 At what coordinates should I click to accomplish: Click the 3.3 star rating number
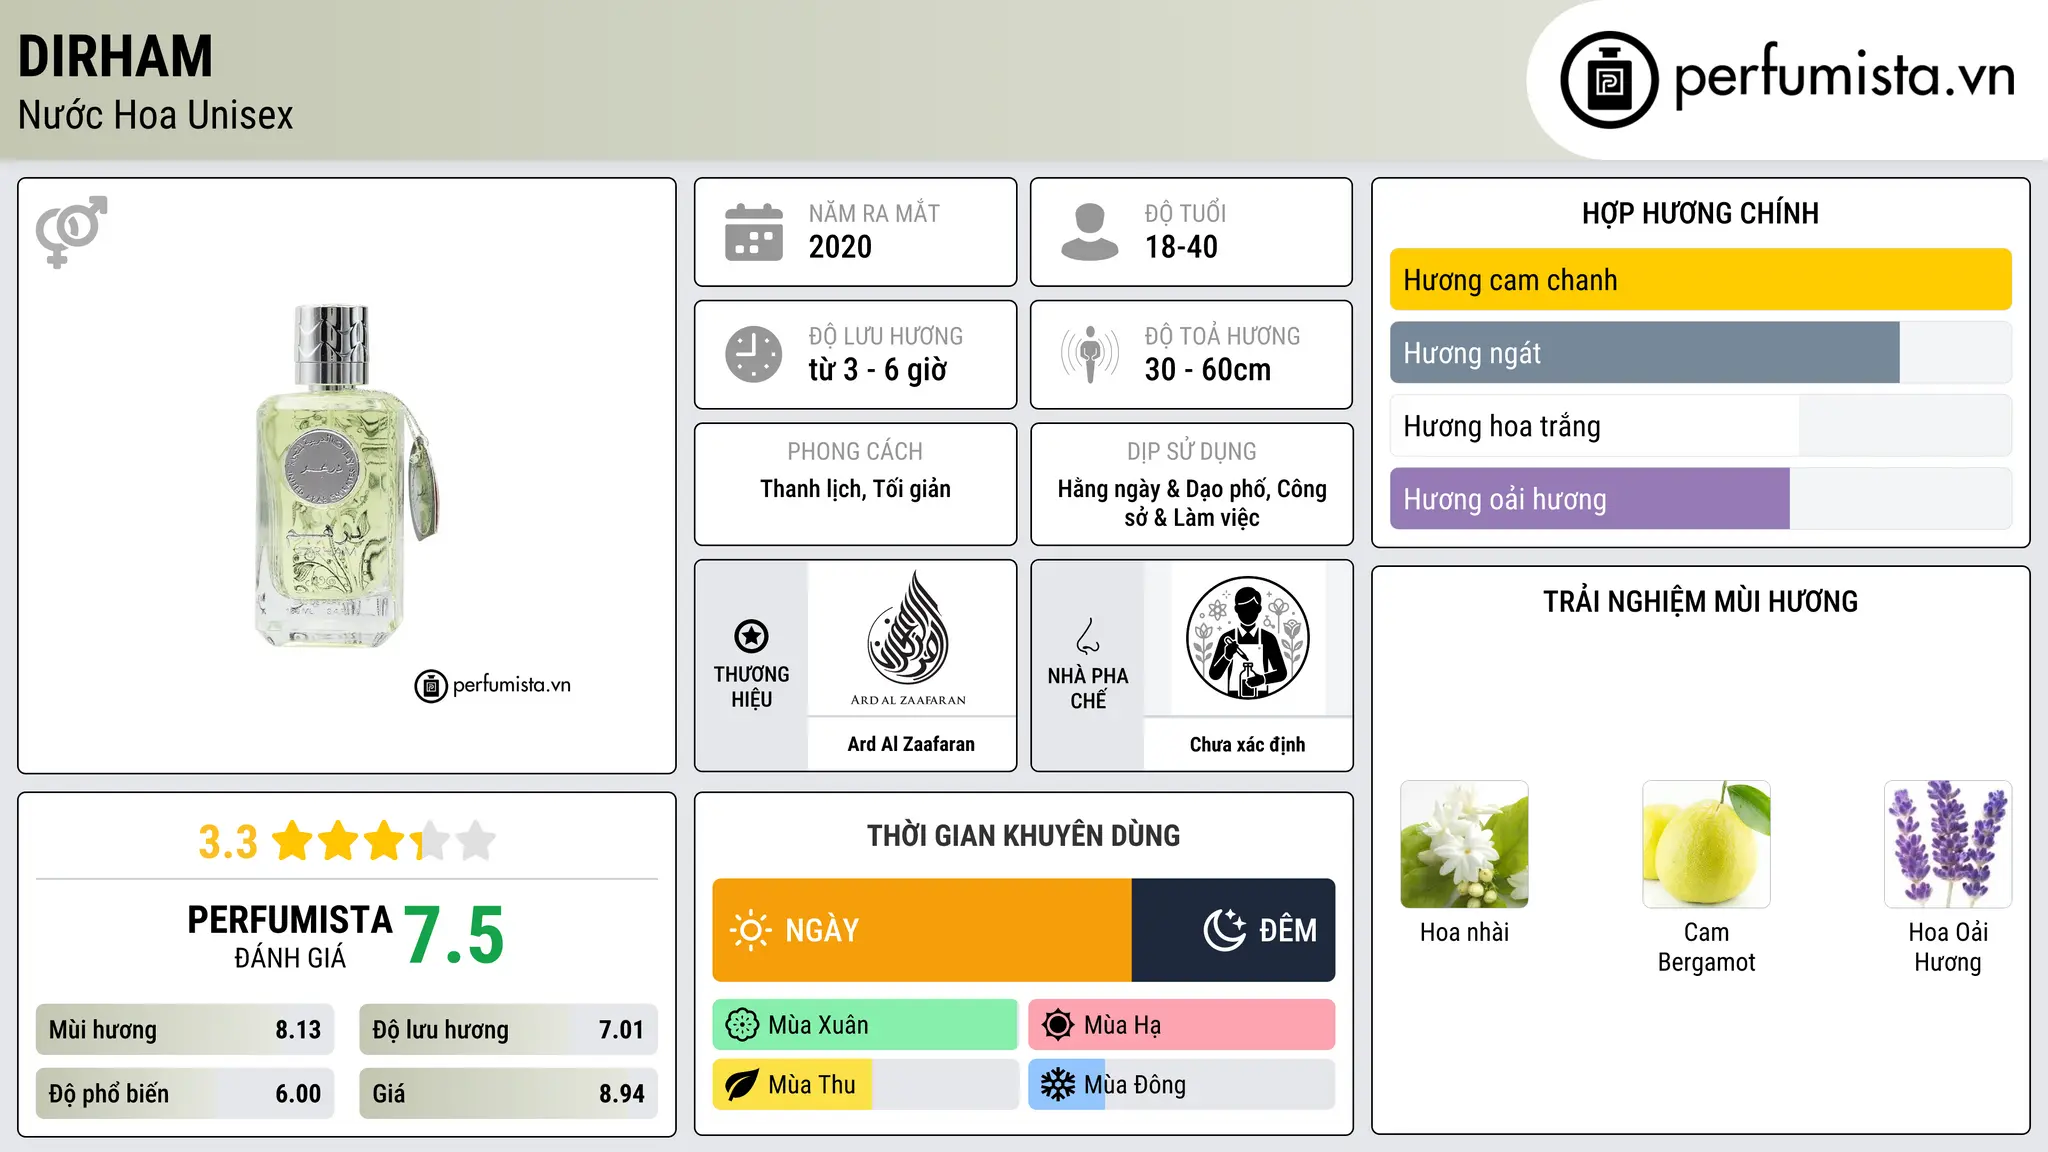point(228,842)
